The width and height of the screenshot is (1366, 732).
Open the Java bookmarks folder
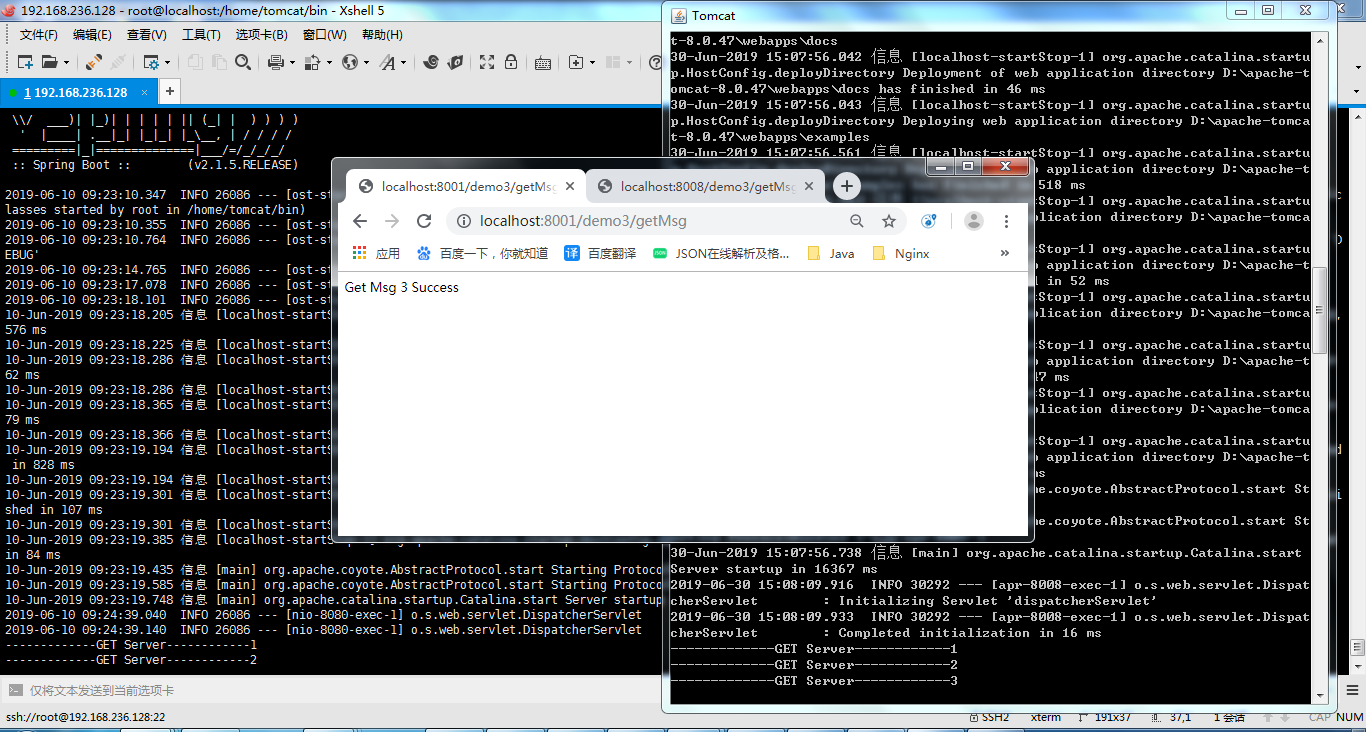pyautogui.click(x=831, y=253)
